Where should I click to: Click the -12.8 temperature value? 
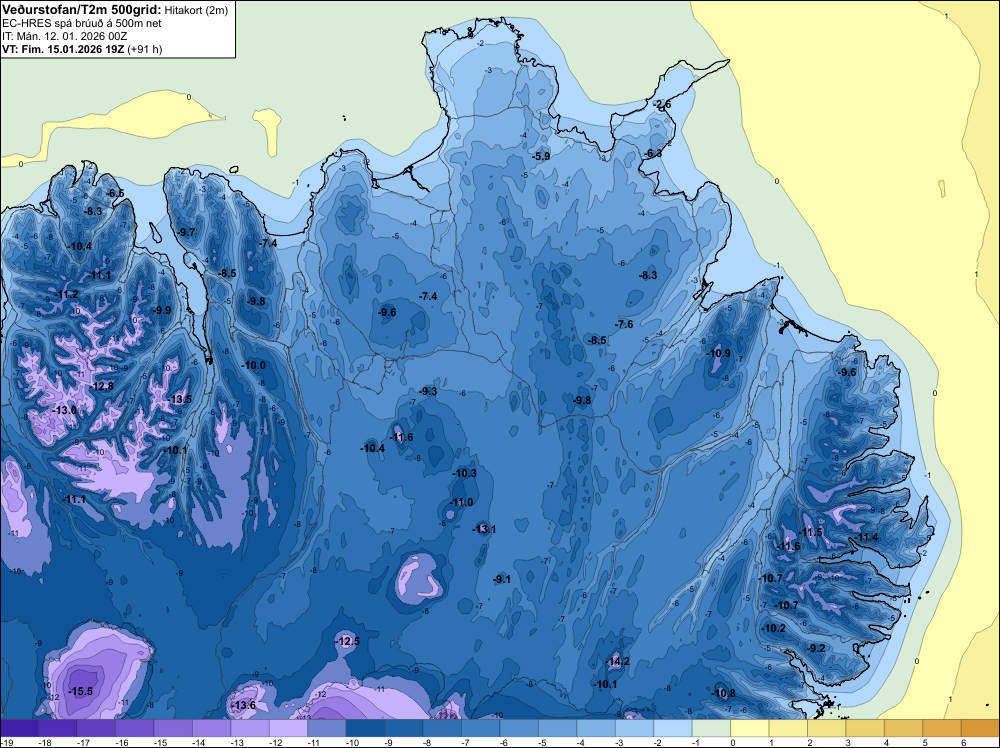101,386
